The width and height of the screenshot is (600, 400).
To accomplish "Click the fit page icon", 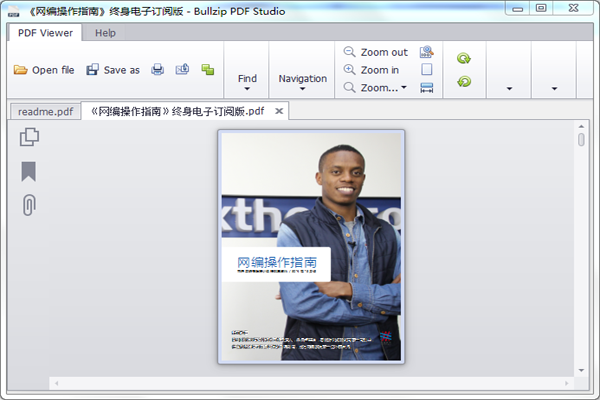I will [x=427, y=69].
